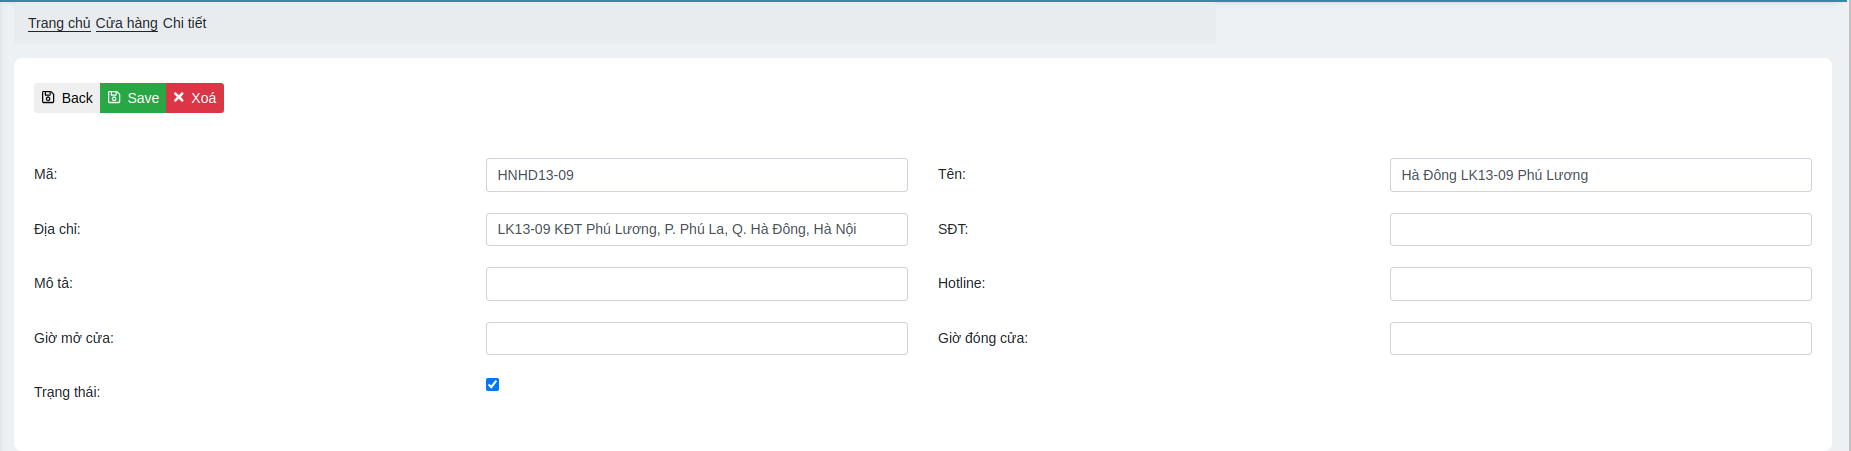Focus the Giờ mở cửa field
This screenshot has width=1851, height=451.
[696, 338]
